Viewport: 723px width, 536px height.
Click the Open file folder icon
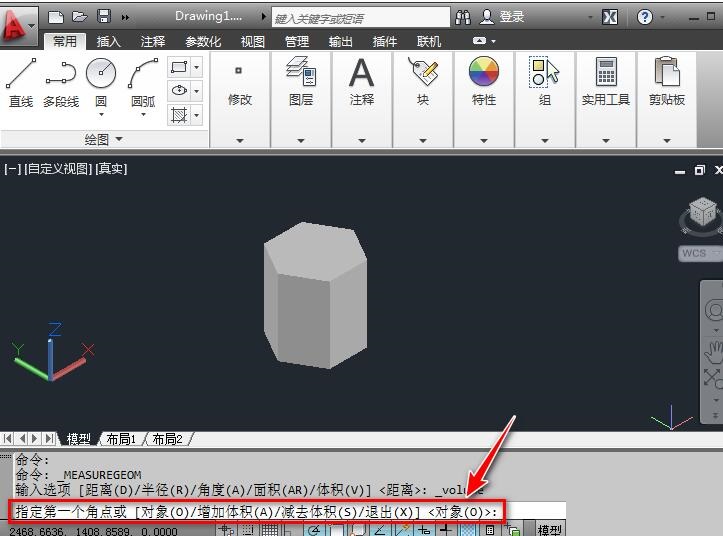(x=80, y=17)
